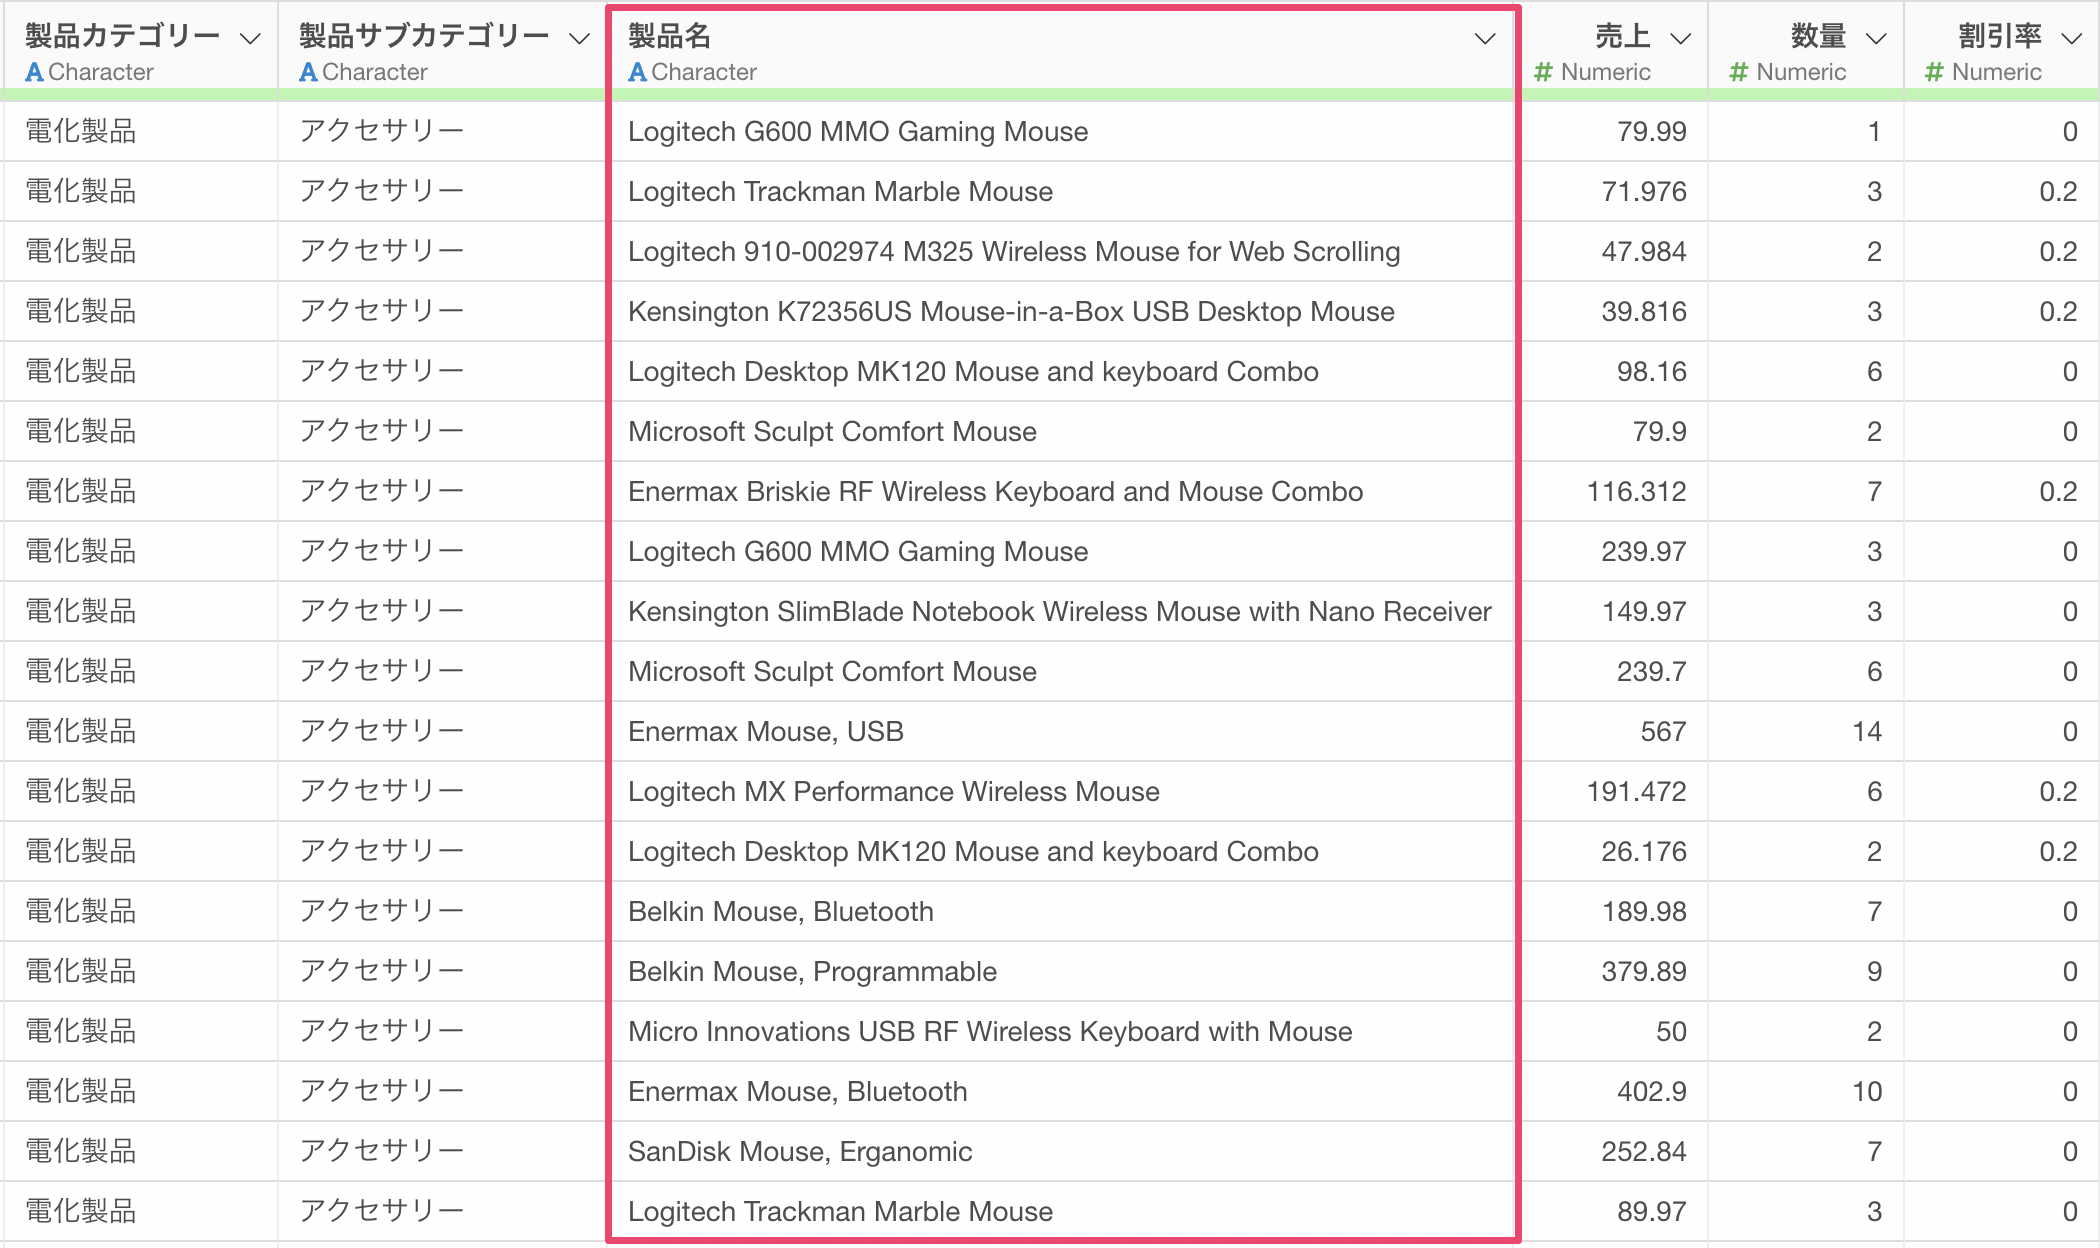Click the sales value 50
Viewport: 2100px width, 1248px height.
pyautogui.click(x=1671, y=1032)
